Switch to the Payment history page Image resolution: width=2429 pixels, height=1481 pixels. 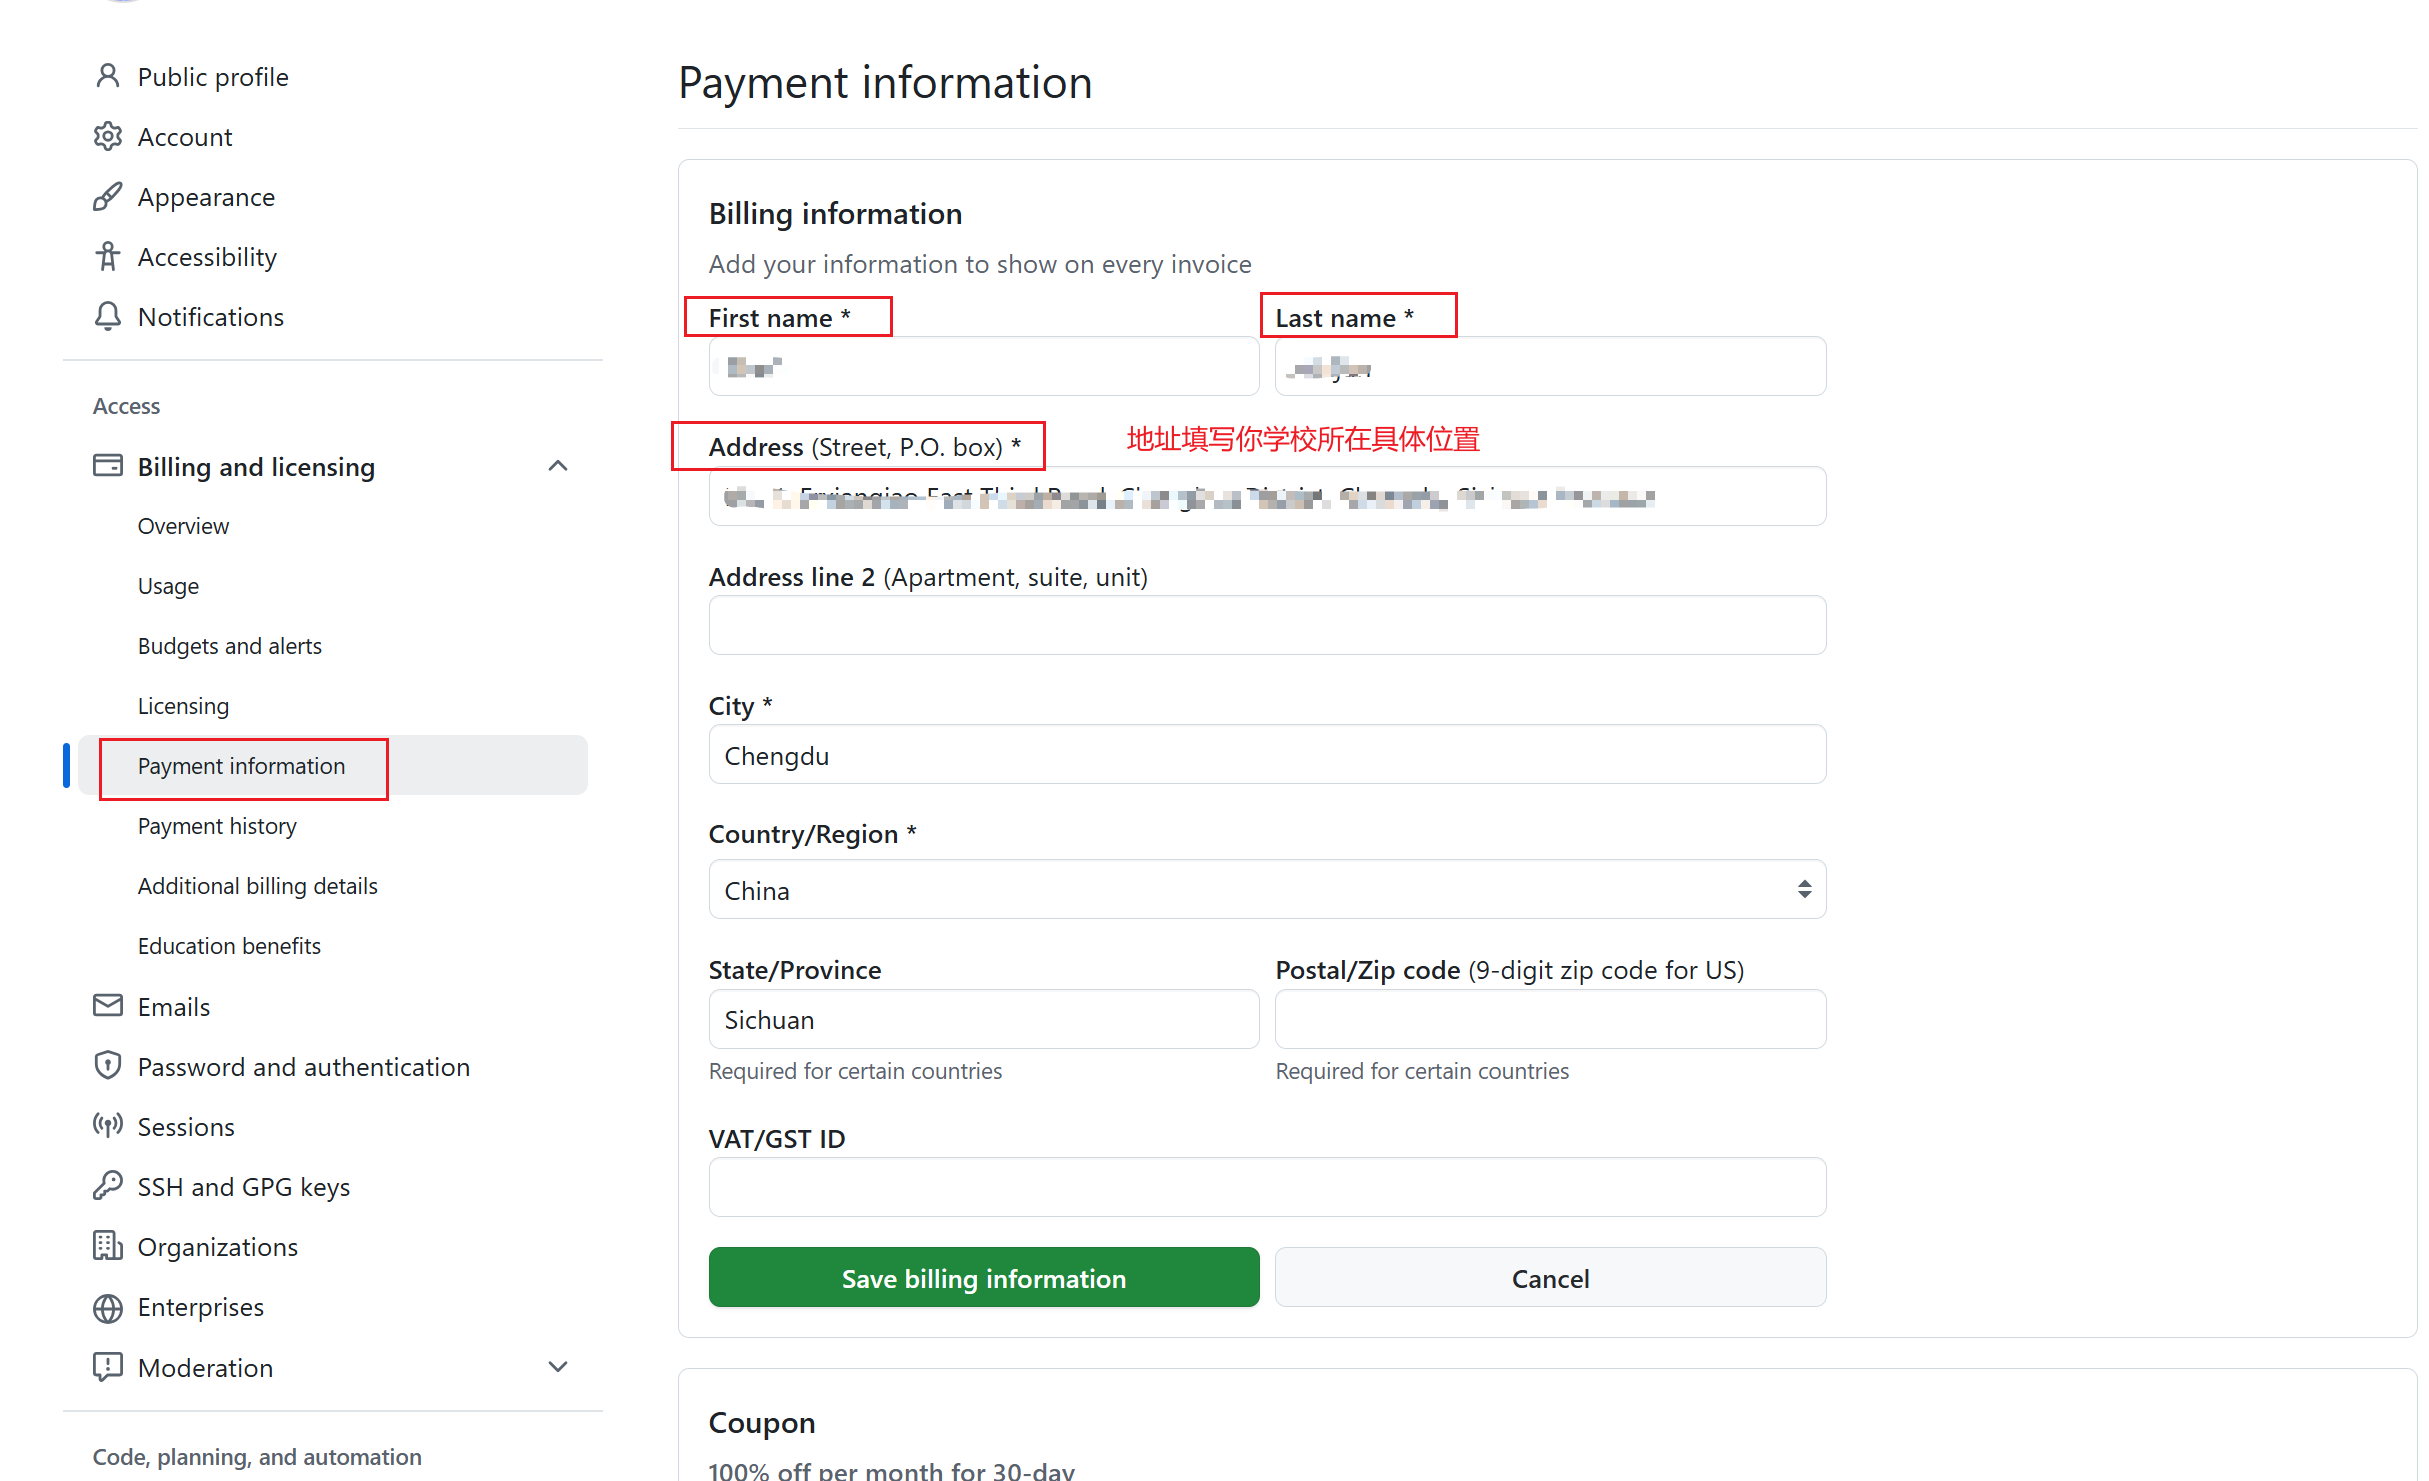pos(217,826)
